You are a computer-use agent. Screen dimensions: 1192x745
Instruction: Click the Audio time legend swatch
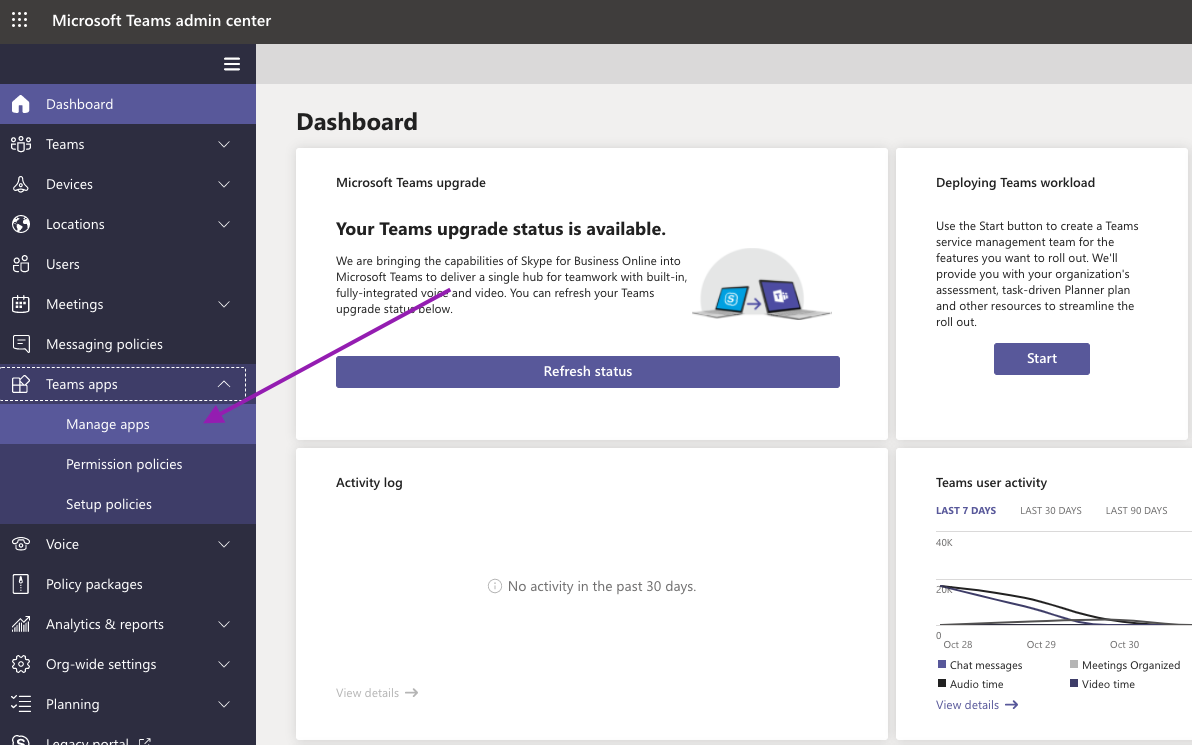pyautogui.click(x=942, y=683)
